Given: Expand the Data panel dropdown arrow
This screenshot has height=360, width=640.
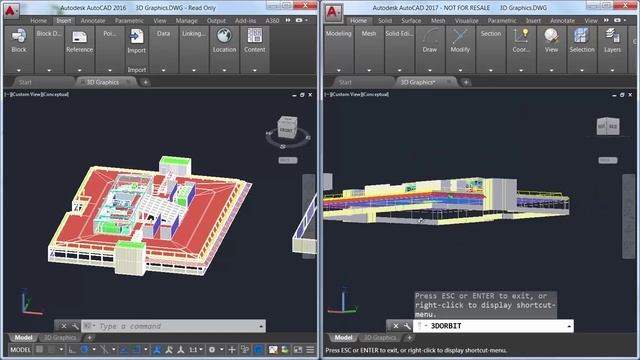Looking at the screenshot, I should (x=163, y=70).
